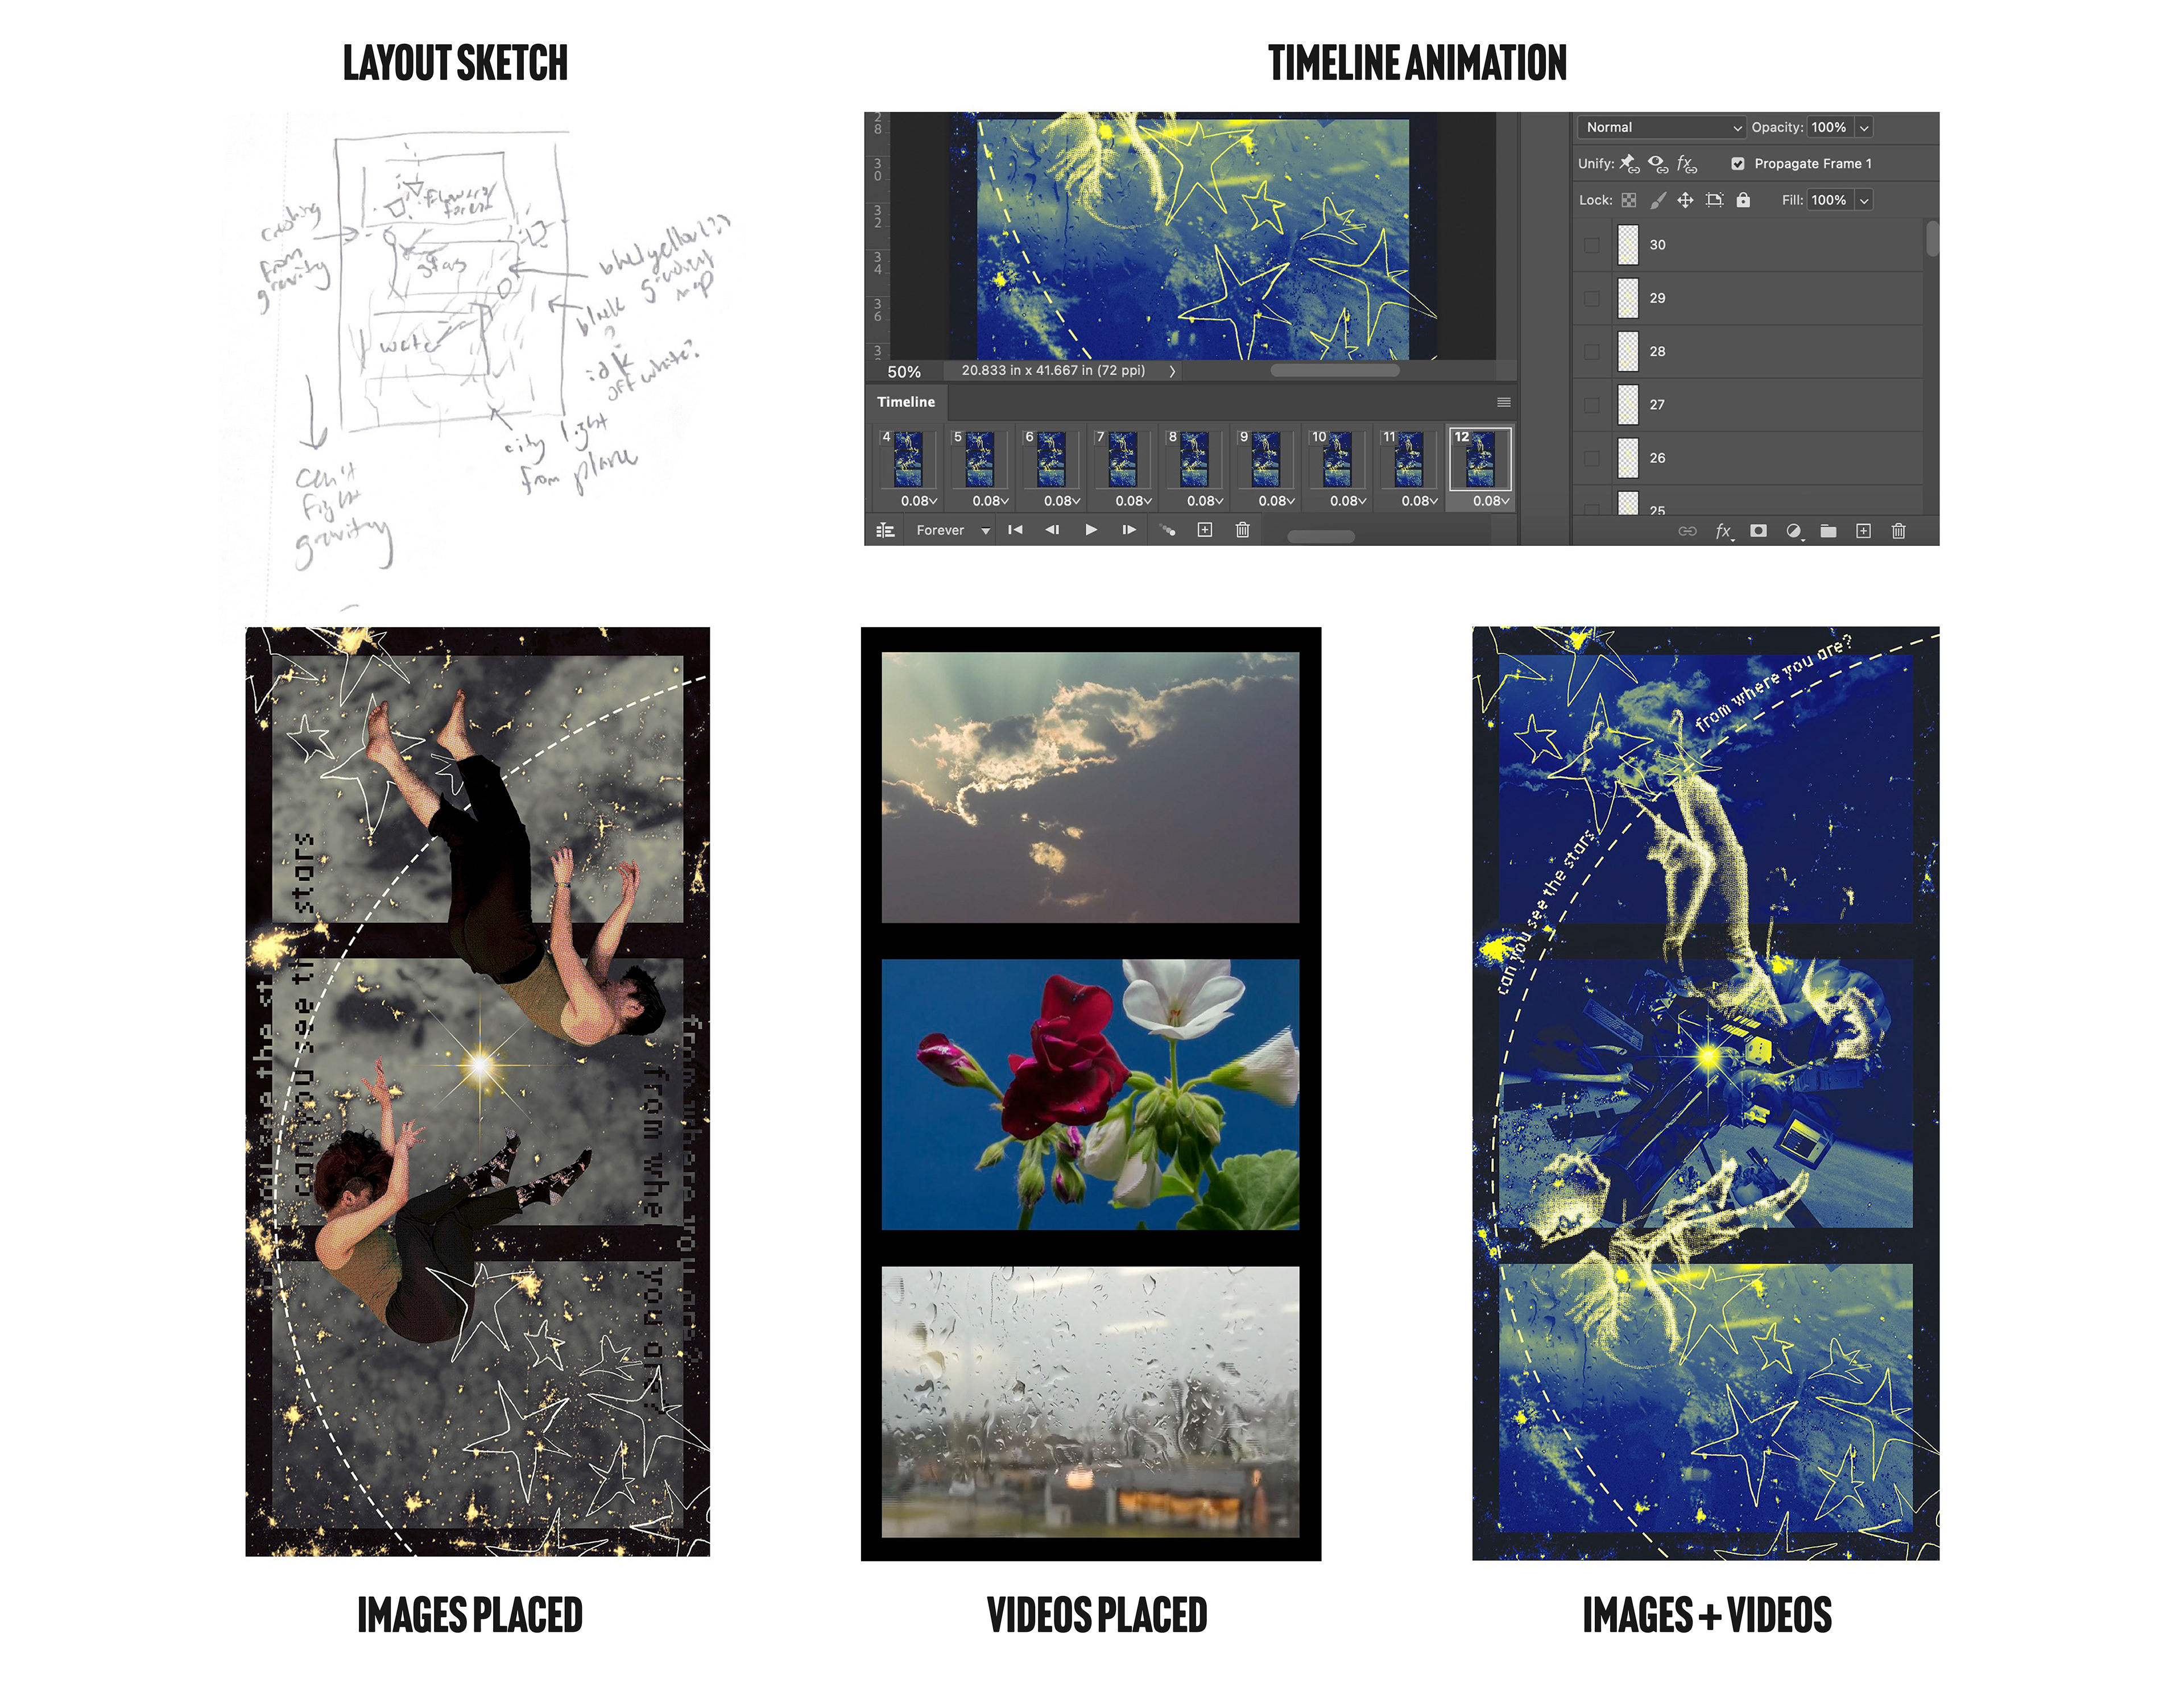Select layer 30 in Layers panel
Image resolution: width=2184 pixels, height=1687 pixels.
[x=1748, y=245]
